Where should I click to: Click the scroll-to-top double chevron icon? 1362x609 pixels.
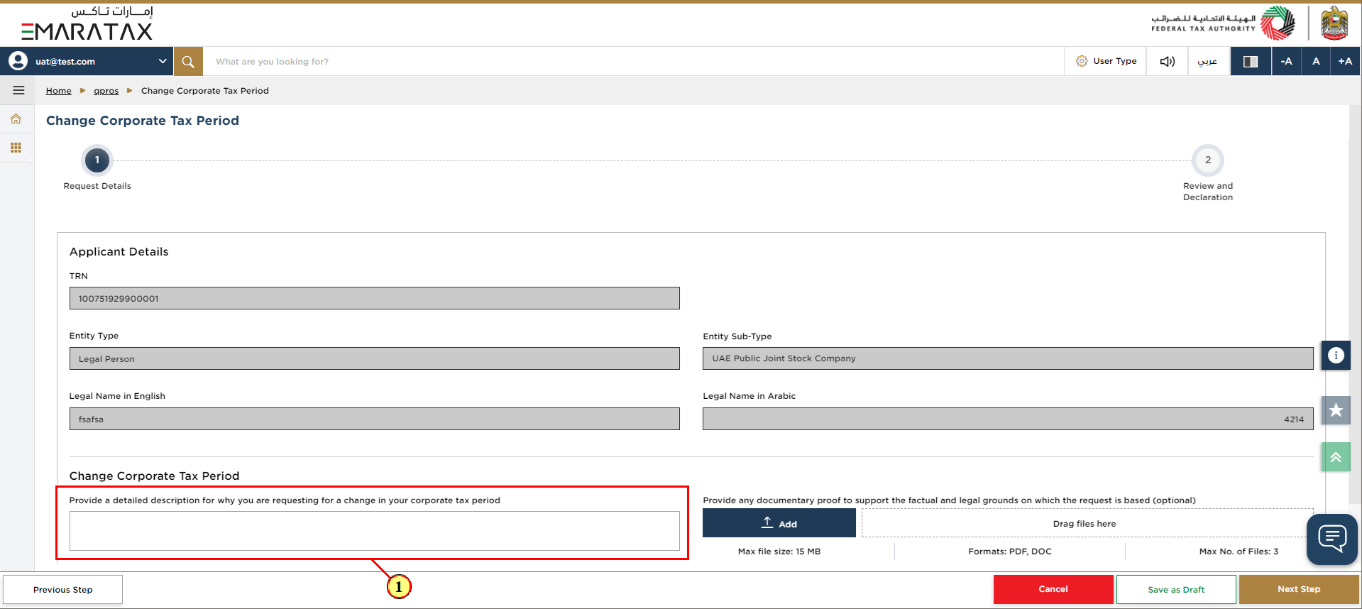click(x=1335, y=457)
